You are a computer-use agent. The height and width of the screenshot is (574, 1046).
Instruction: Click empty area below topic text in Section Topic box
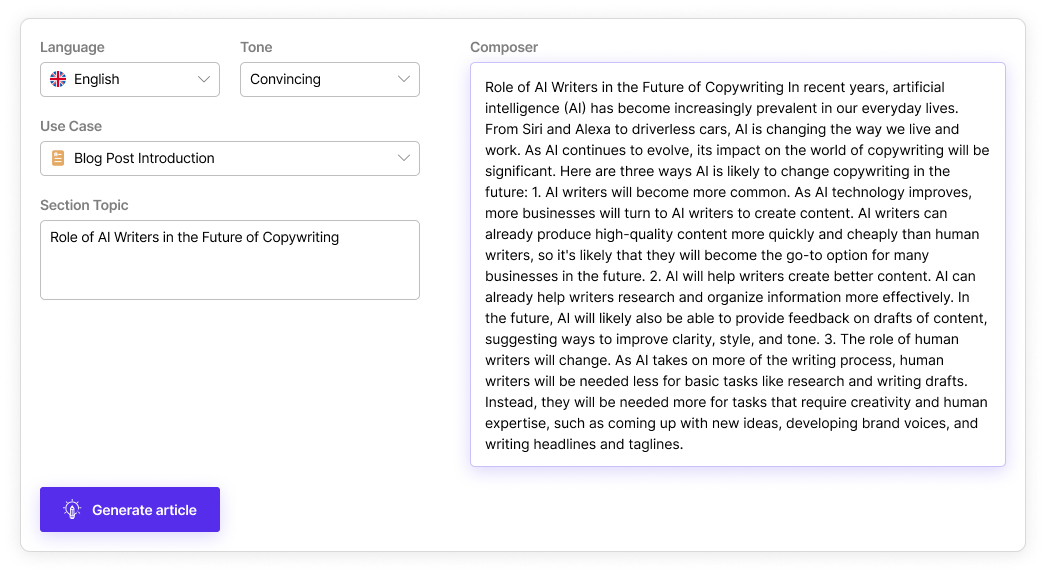pos(230,275)
